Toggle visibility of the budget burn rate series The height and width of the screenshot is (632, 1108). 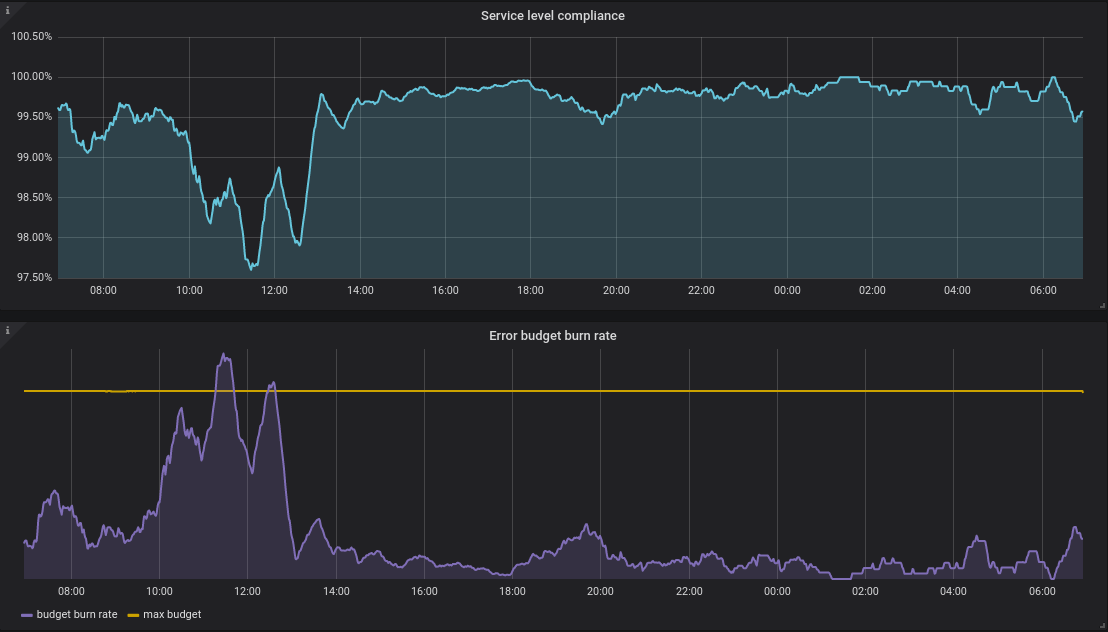click(77, 614)
